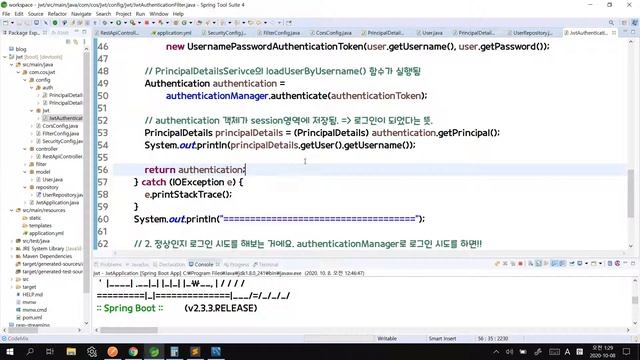Click the green Run toolbar icon
Screen dimensions: 640x360
(118, 22)
